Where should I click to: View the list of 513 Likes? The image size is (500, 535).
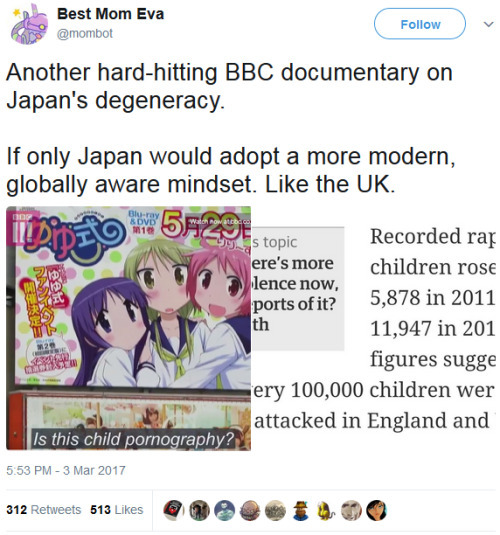[117, 510]
